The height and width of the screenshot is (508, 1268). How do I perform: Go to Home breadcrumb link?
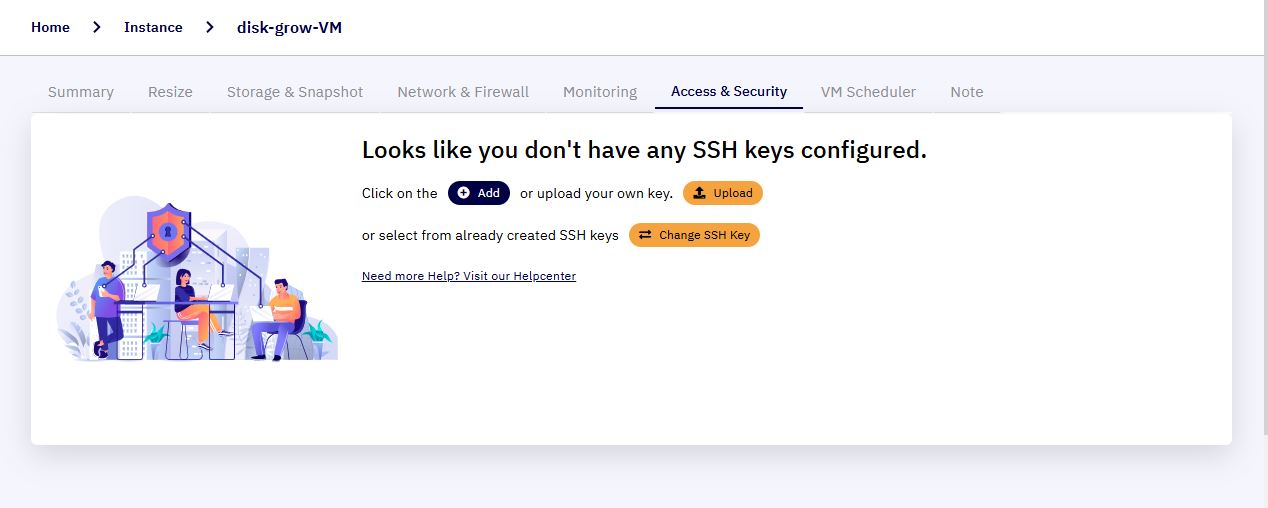coord(50,27)
